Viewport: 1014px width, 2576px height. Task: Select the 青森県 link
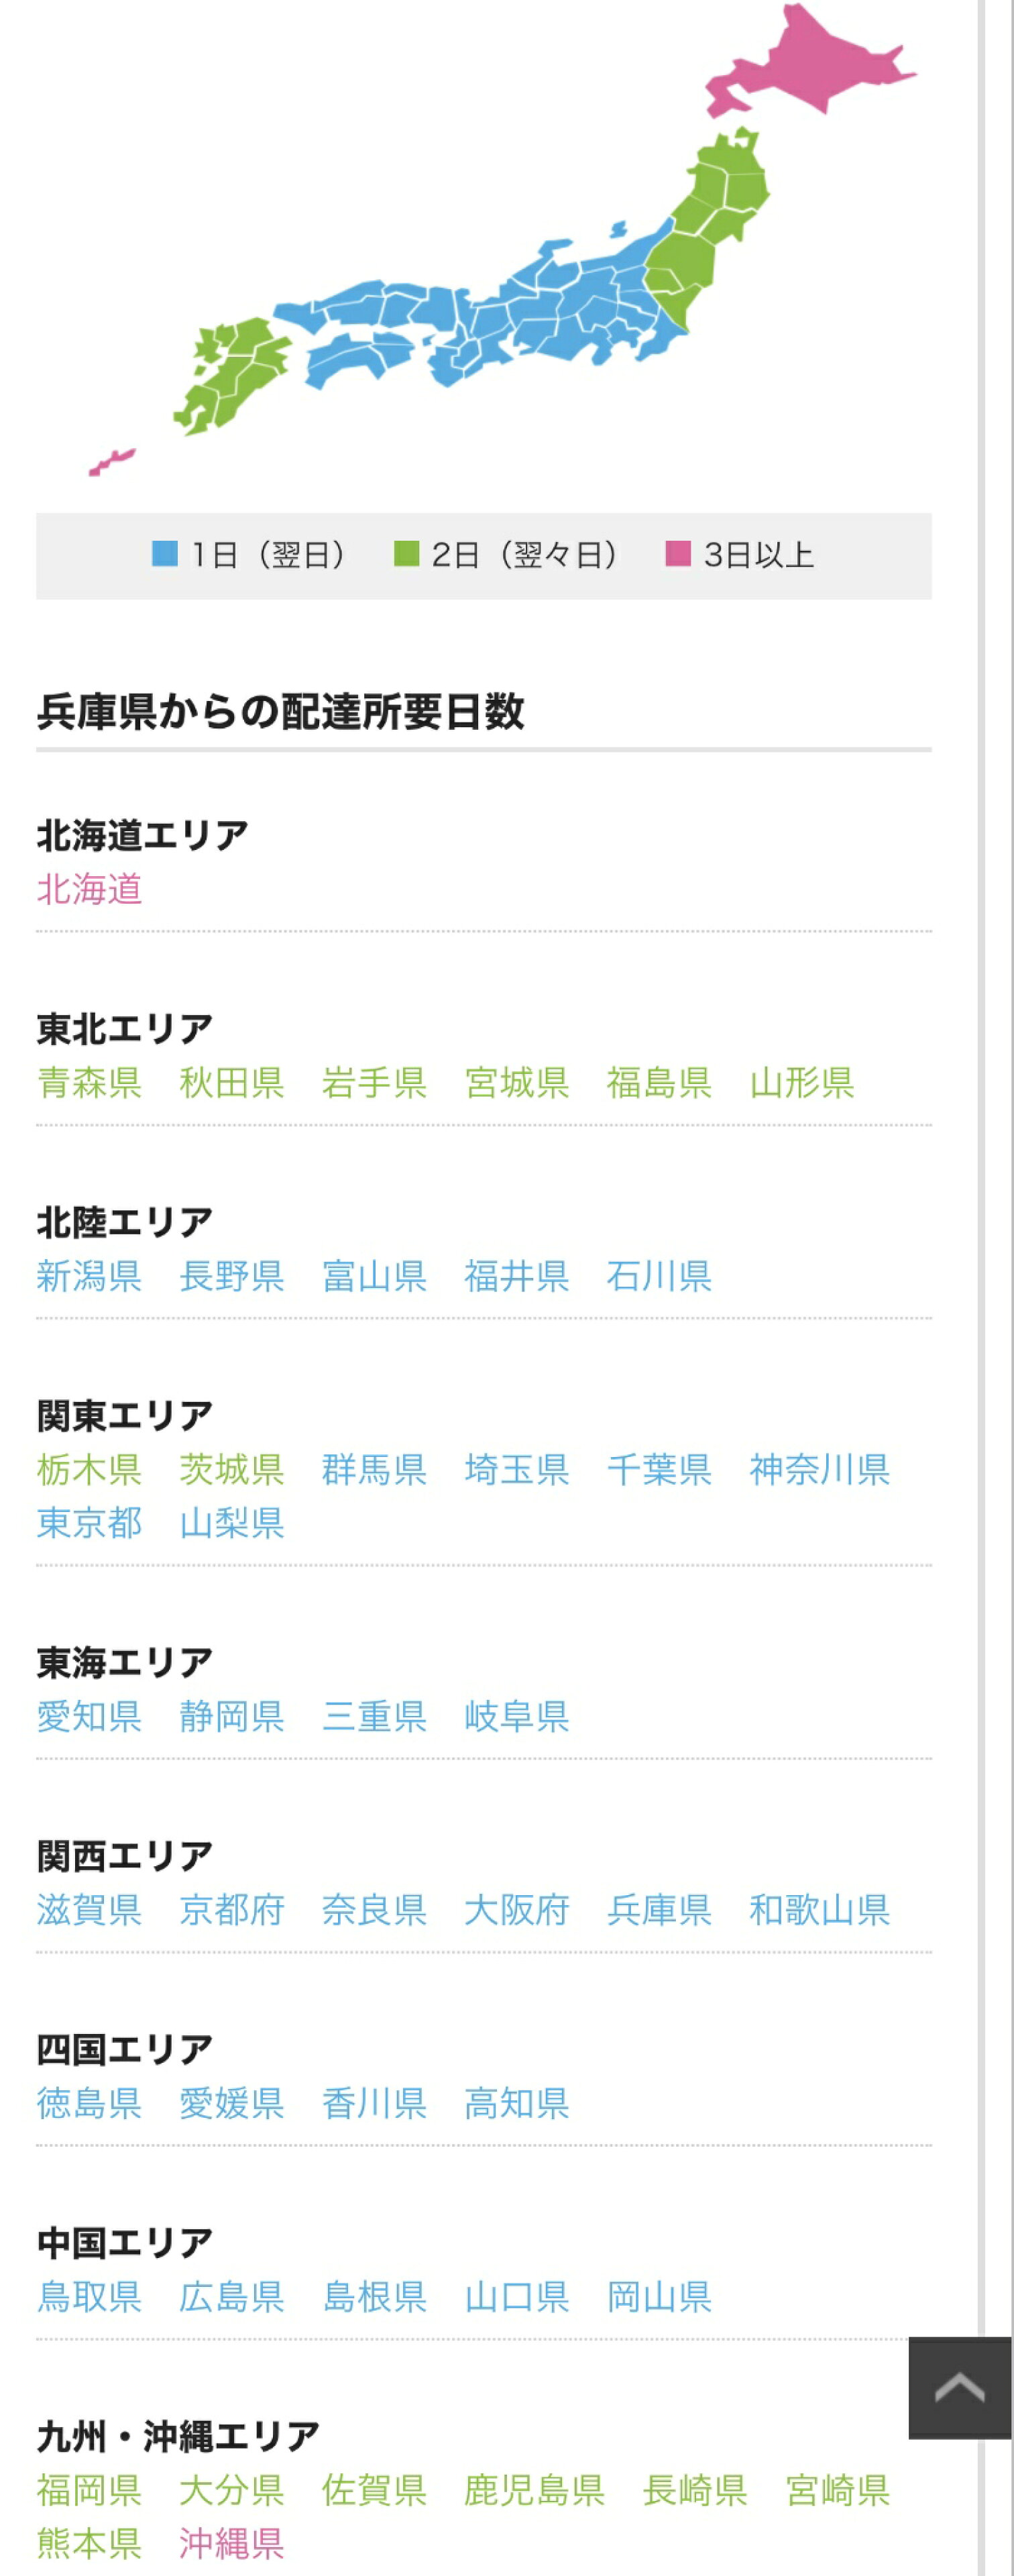89,1082
